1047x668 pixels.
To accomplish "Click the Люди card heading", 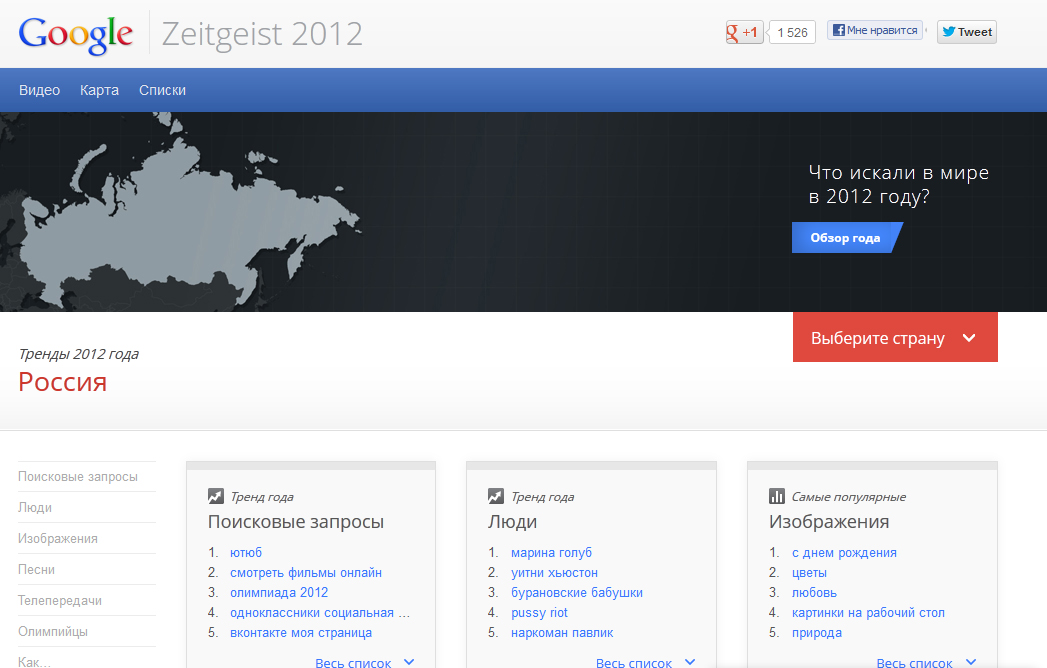I will (x=512, y=522).
